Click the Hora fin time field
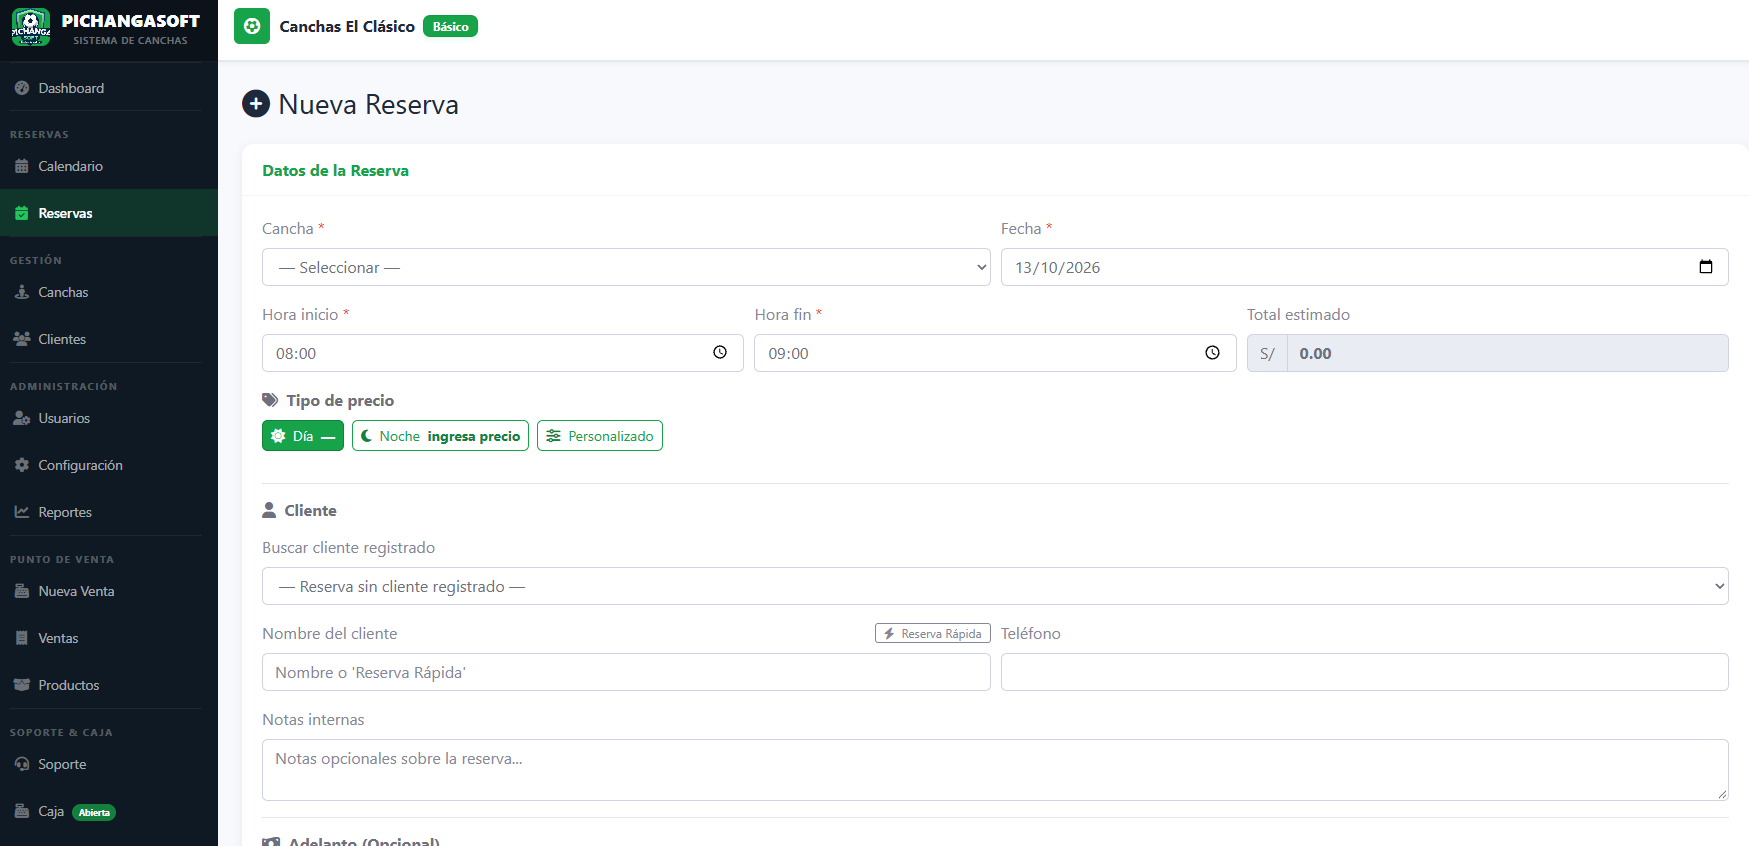The height and width of the screenshot is (846, 1749). pyautogui.click(x=995, y=353)
